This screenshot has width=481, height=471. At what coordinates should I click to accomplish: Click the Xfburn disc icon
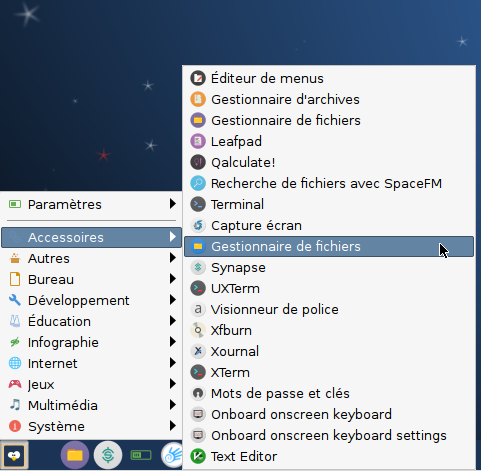198,330
